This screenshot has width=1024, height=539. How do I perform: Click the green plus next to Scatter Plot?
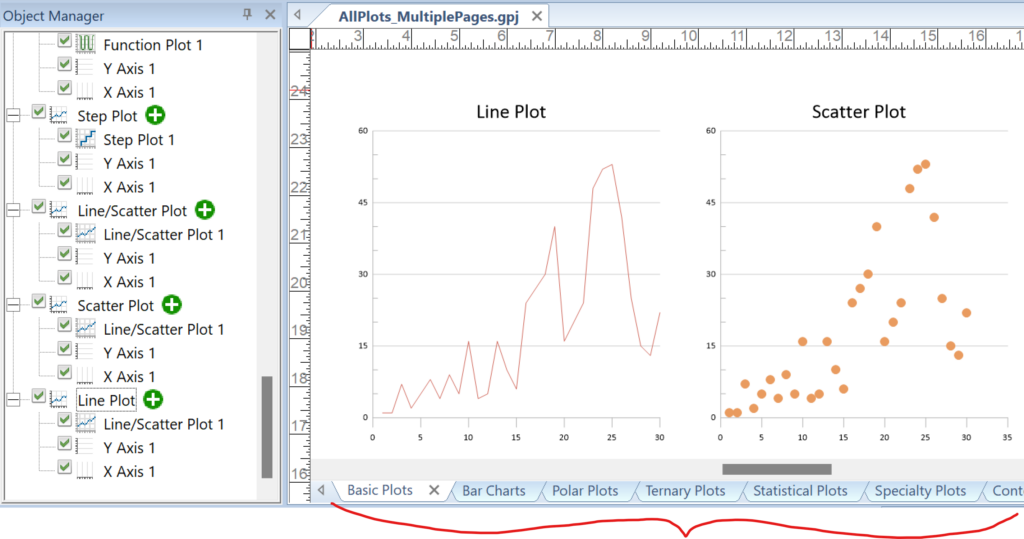[x=171, y=305]
